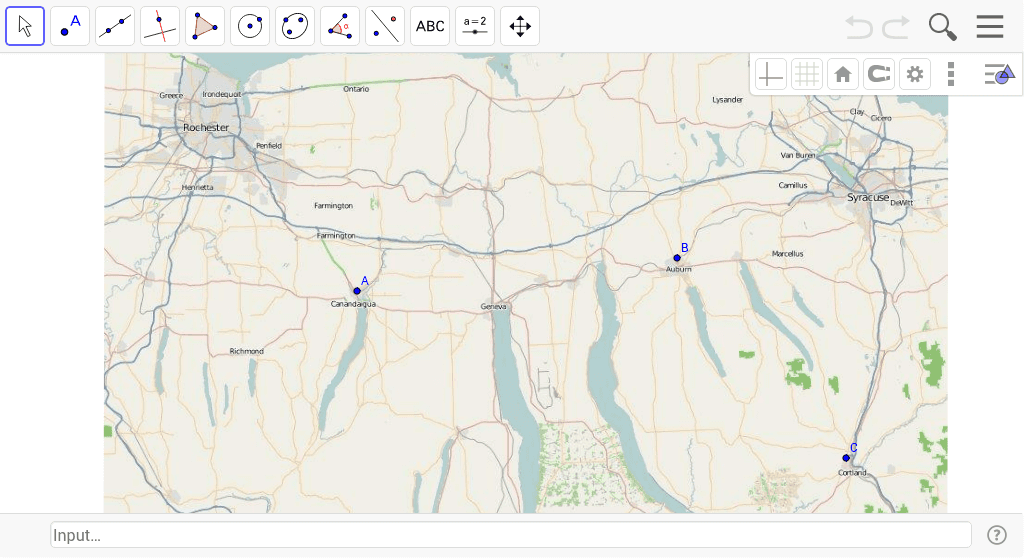Viewport: 1024px width, 558px height.
Task: Select the Reflect about Line tool
Action: point(385,26)
